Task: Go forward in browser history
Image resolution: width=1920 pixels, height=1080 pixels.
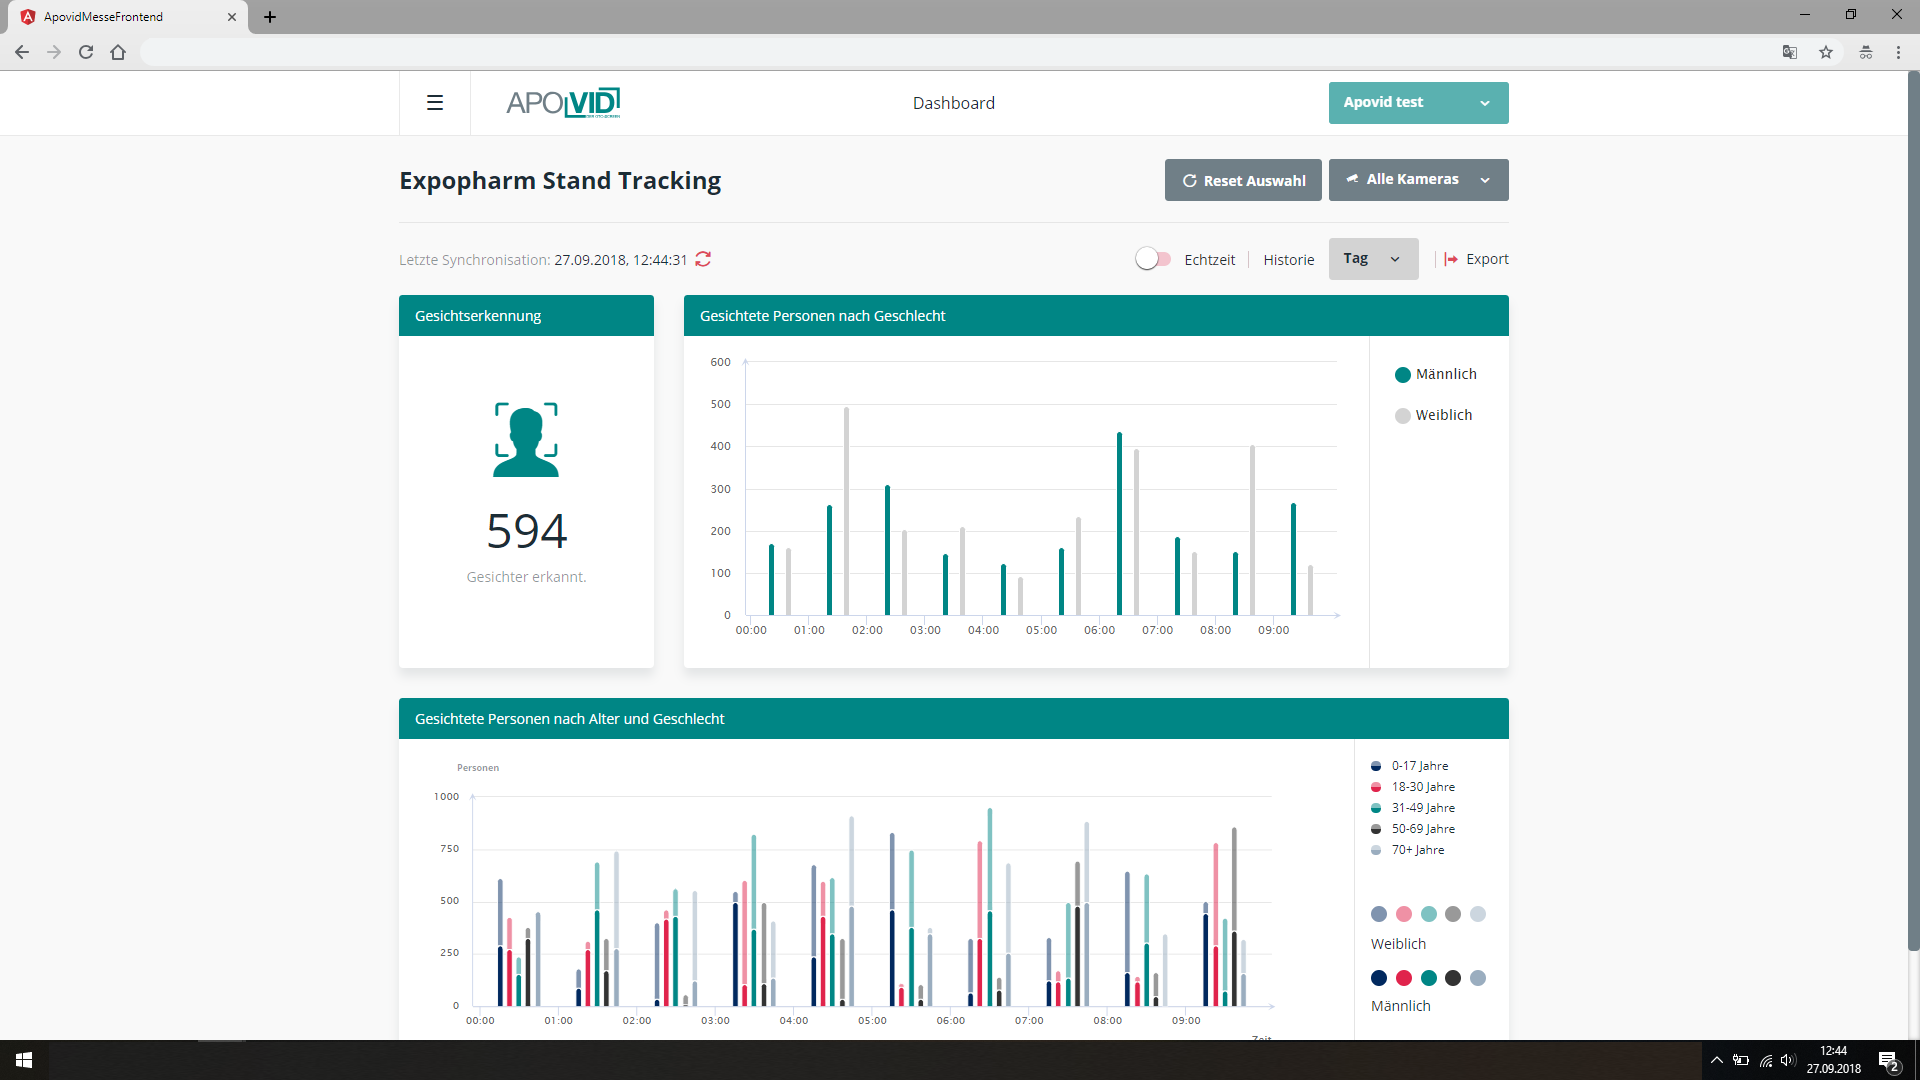Action: point(54,52)
